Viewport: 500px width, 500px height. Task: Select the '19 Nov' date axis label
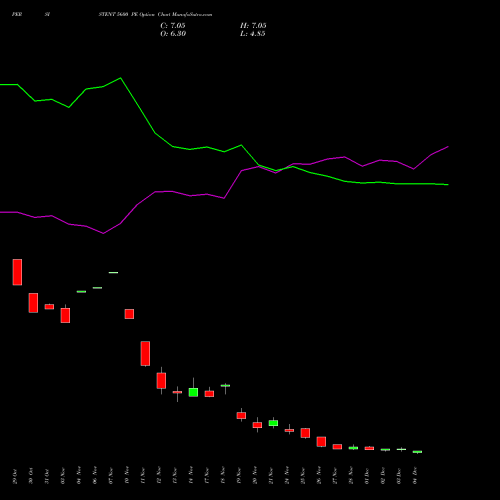pyautogui.click(x=239, y=476)
